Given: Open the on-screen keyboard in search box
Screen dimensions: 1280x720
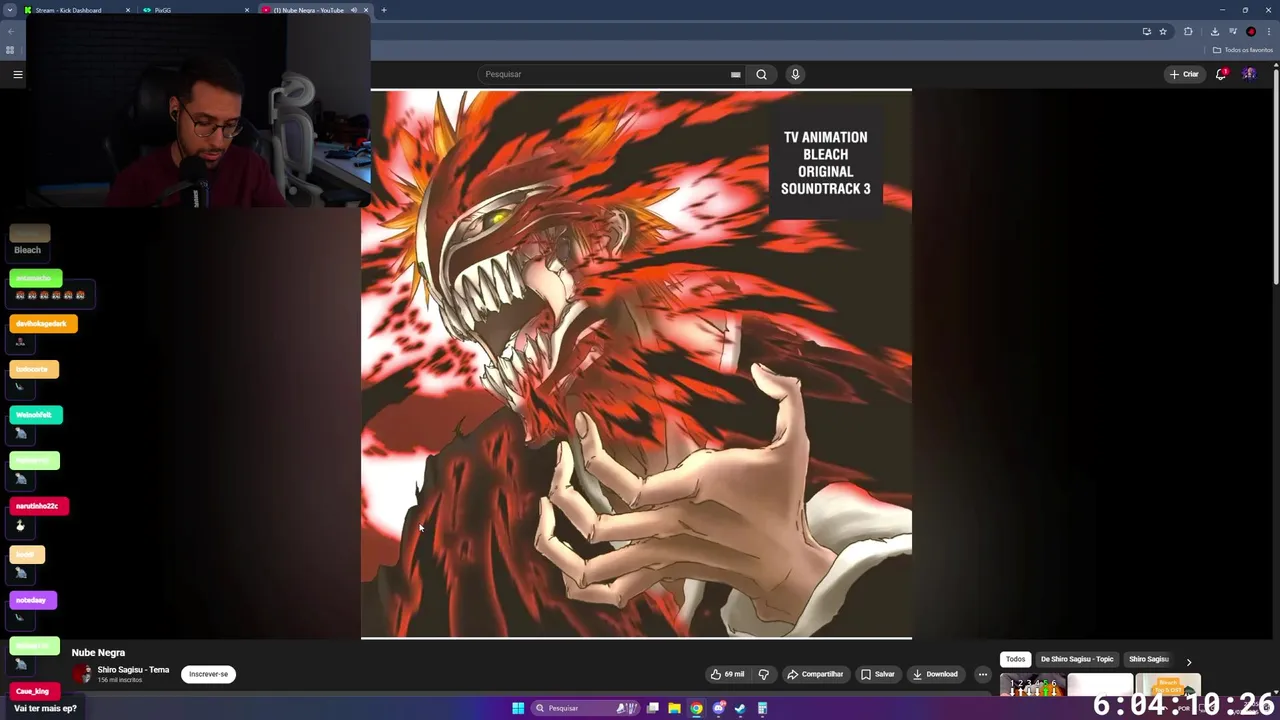Looking at the screenshot, I should (735, 74).
